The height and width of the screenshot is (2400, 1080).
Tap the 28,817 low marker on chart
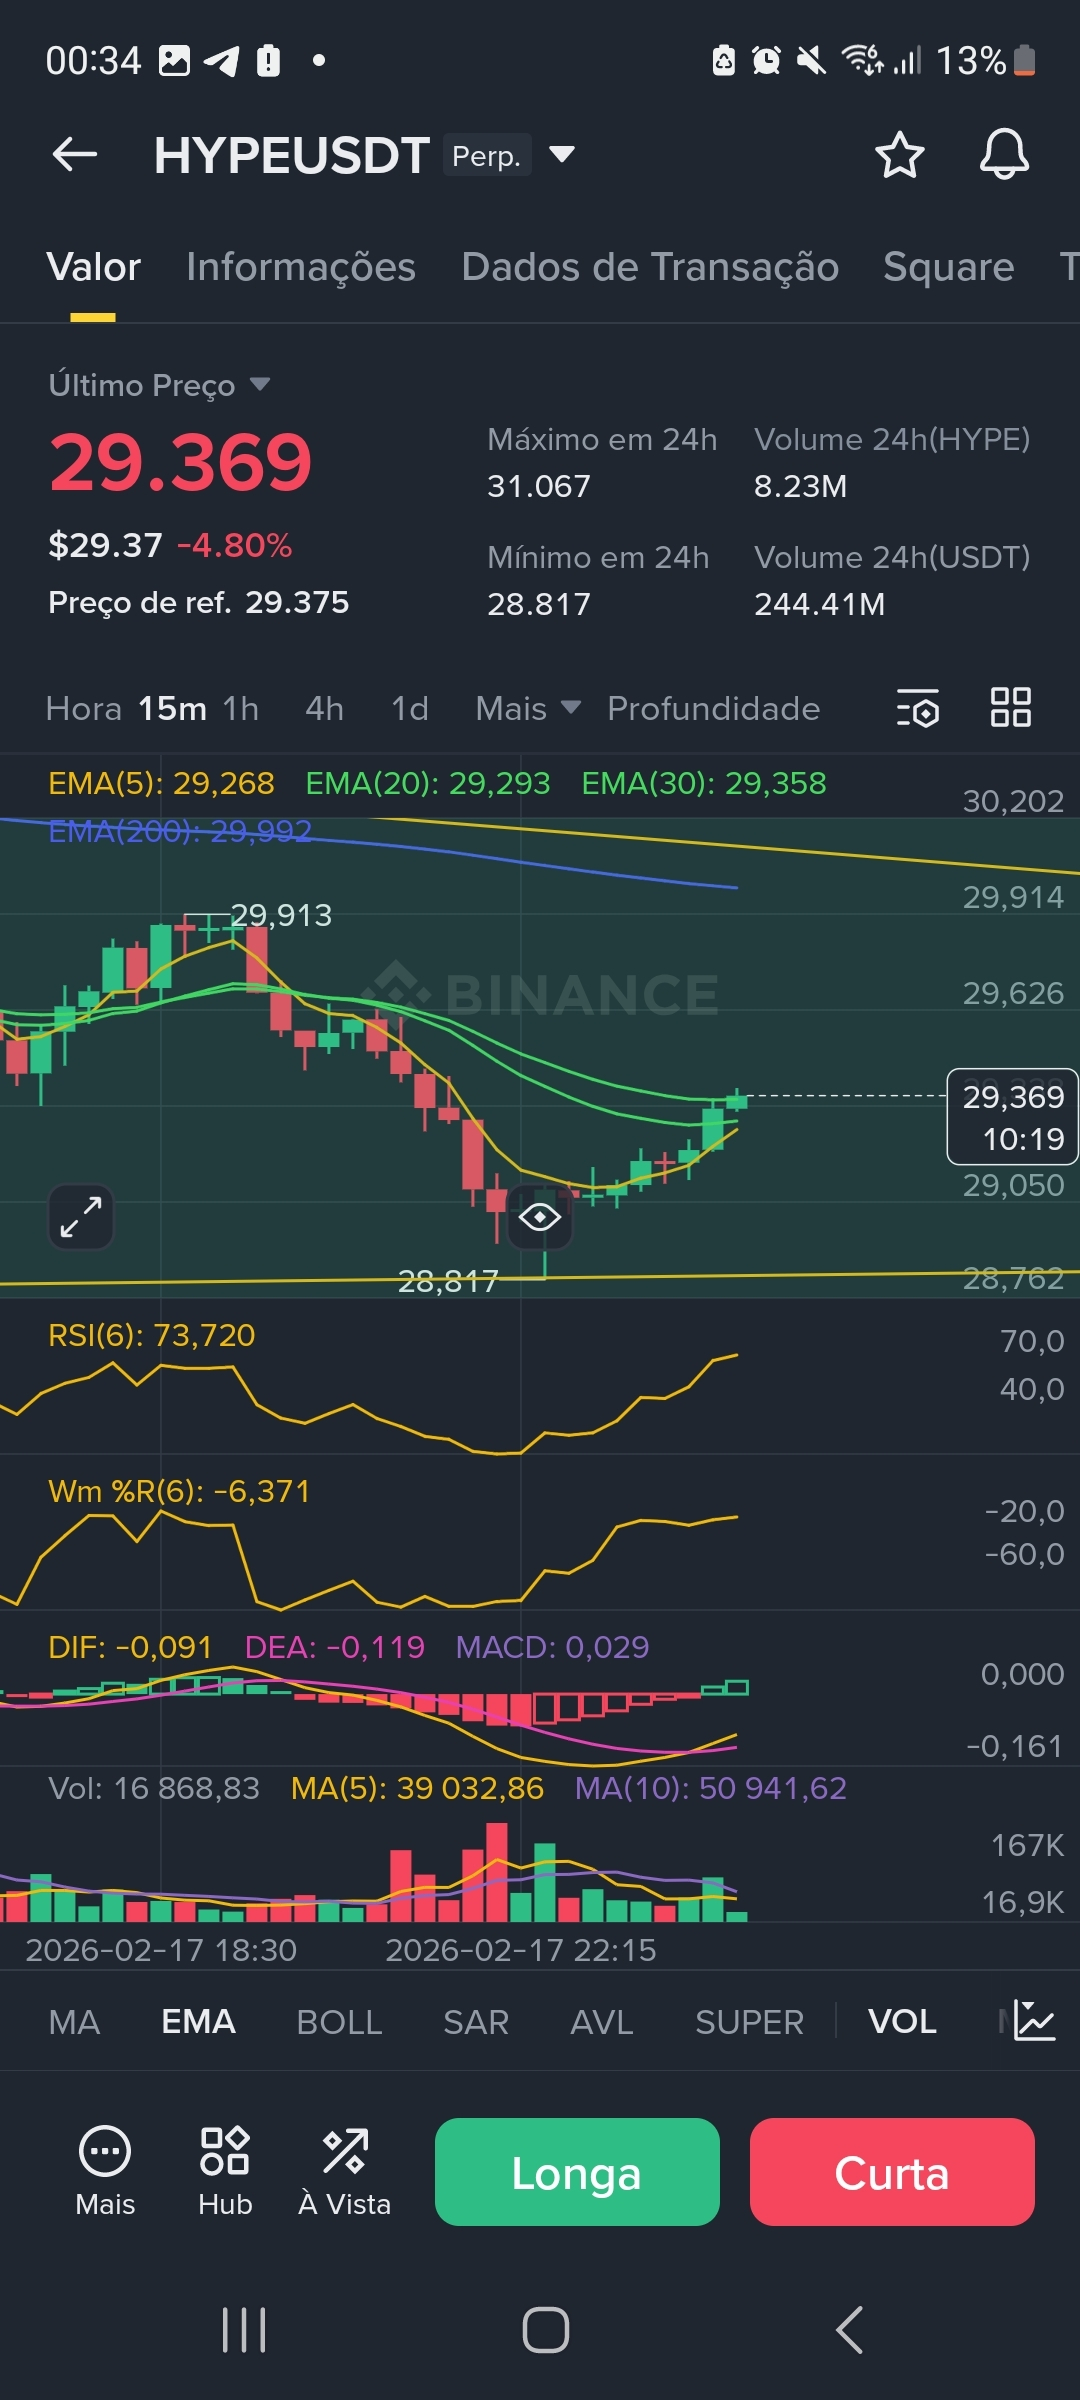pyautogui.click(x=448, y=1281)
